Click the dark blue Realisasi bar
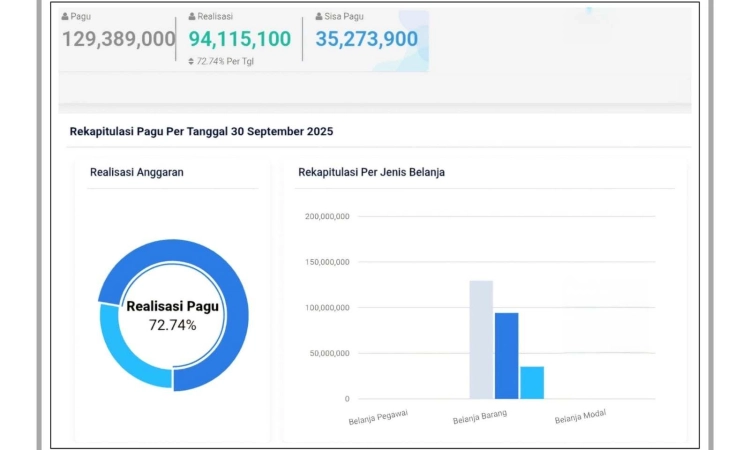The width and height of the screenshot is (750, 450). click(x=506, y=356)
